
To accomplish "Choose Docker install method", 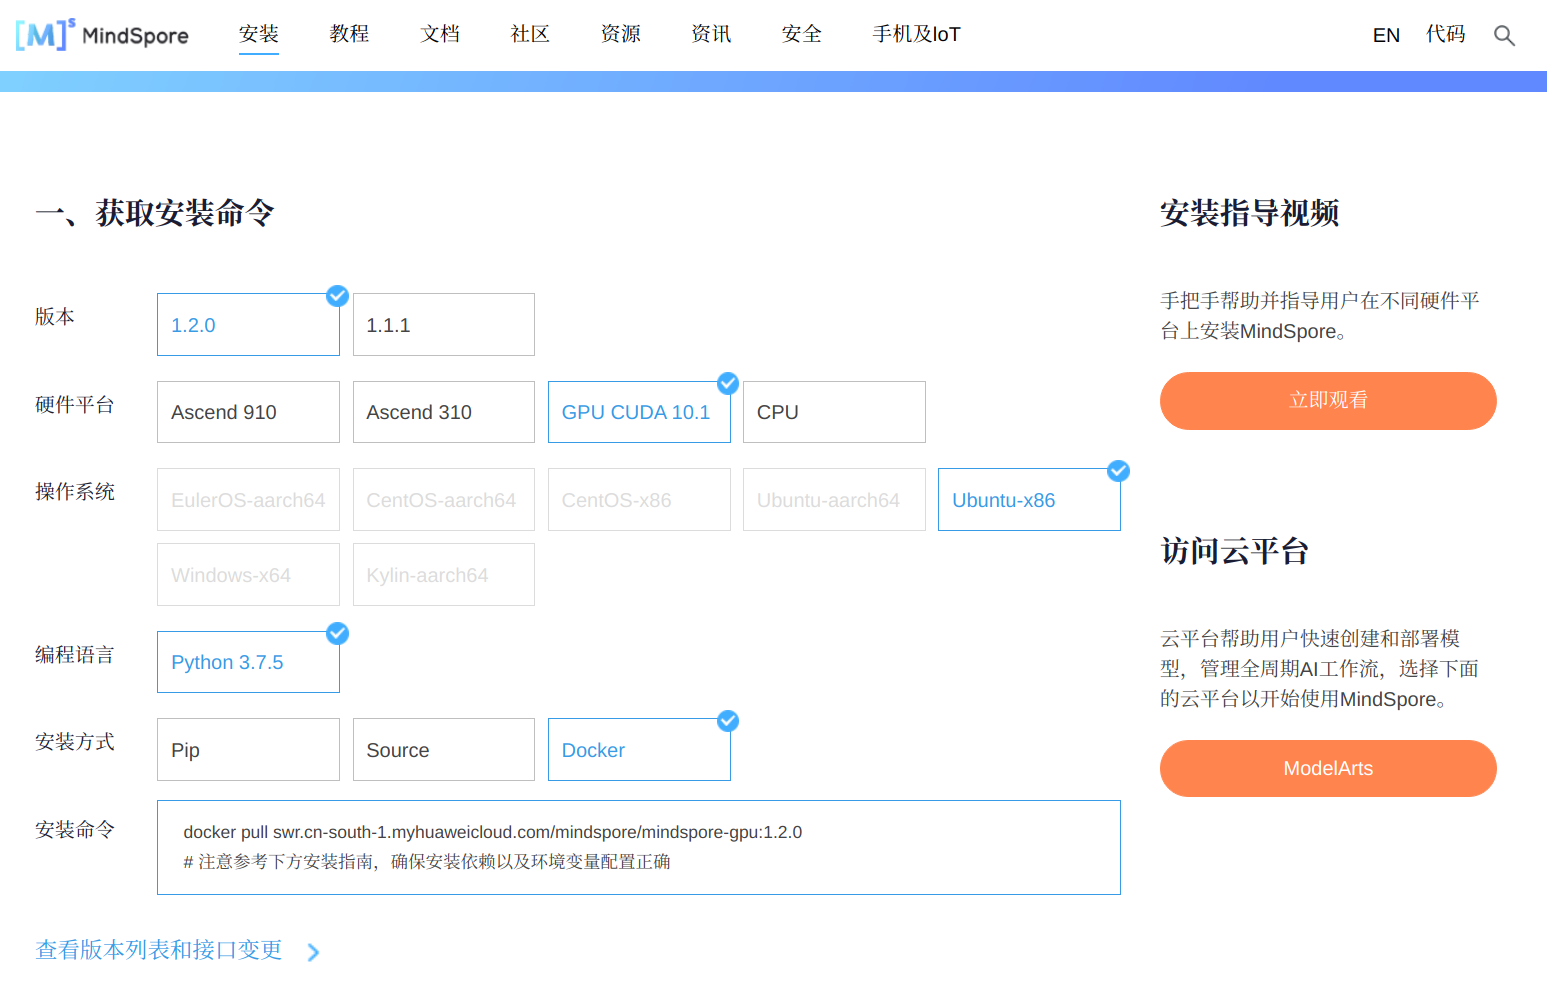I will 639,750.
